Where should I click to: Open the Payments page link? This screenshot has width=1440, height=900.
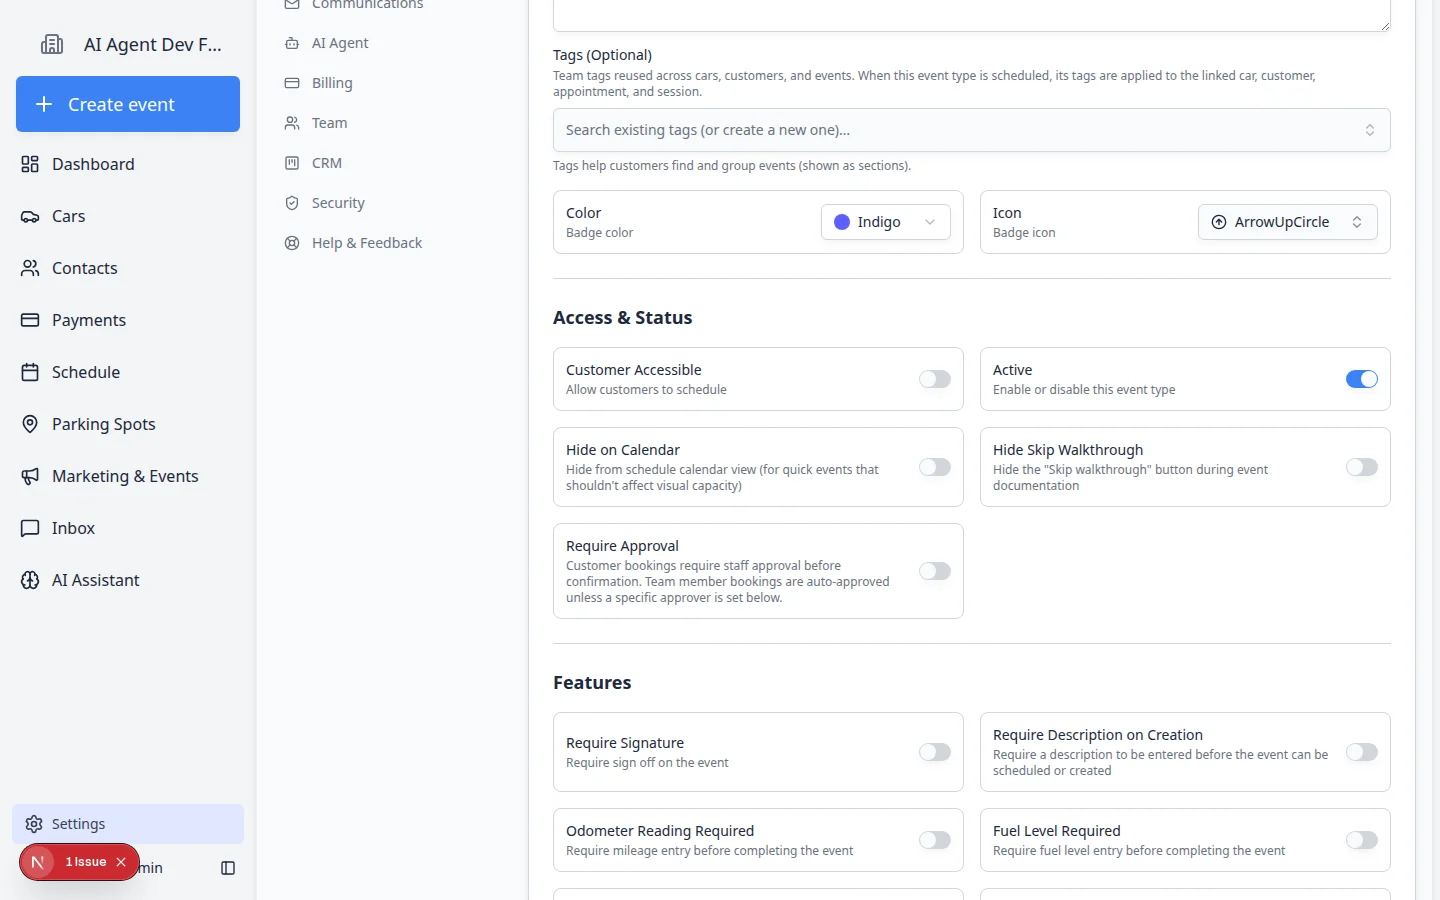[x=89, y=320]
